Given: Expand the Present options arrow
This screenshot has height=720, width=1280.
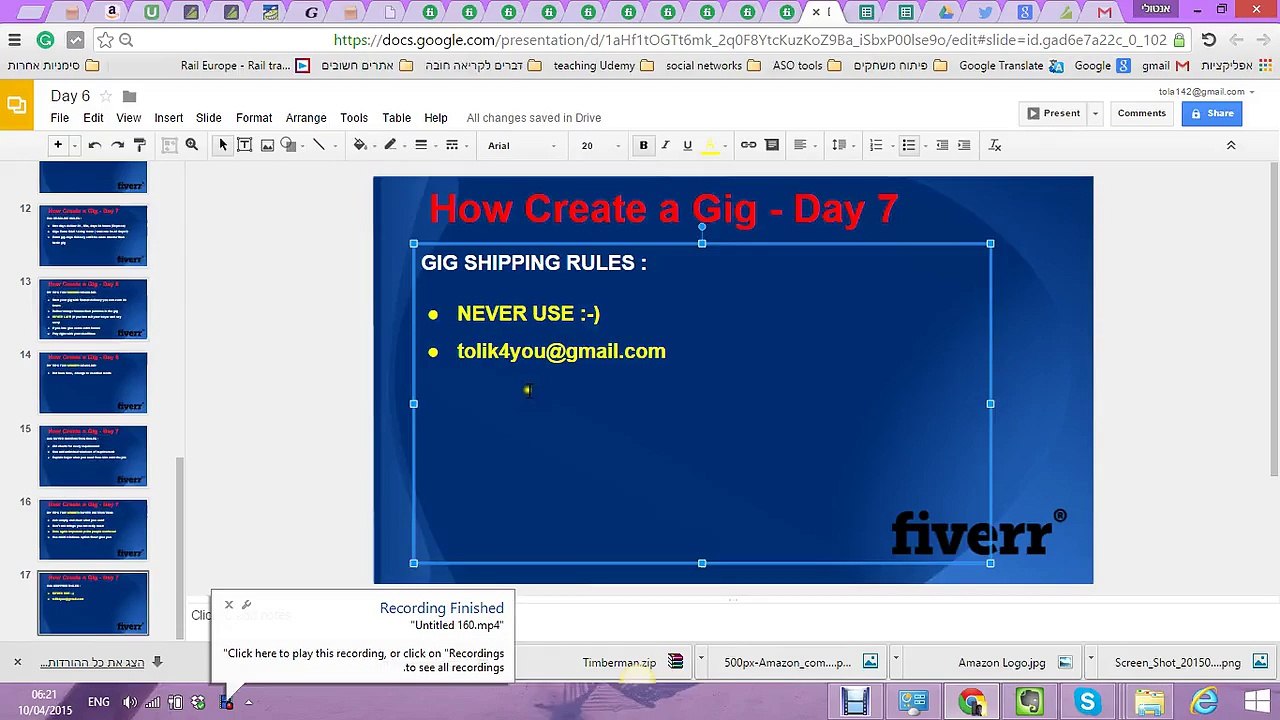Looking at the screenshot, I should (1095, 113).
